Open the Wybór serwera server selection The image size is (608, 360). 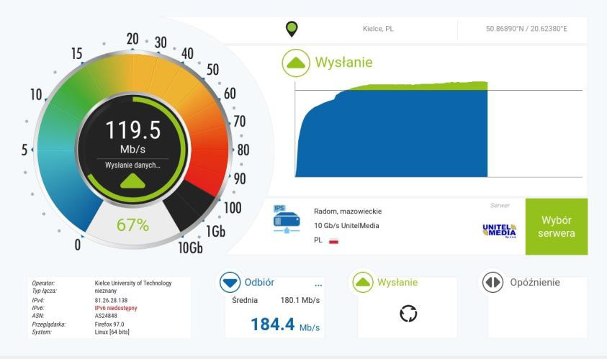(556, 227)
